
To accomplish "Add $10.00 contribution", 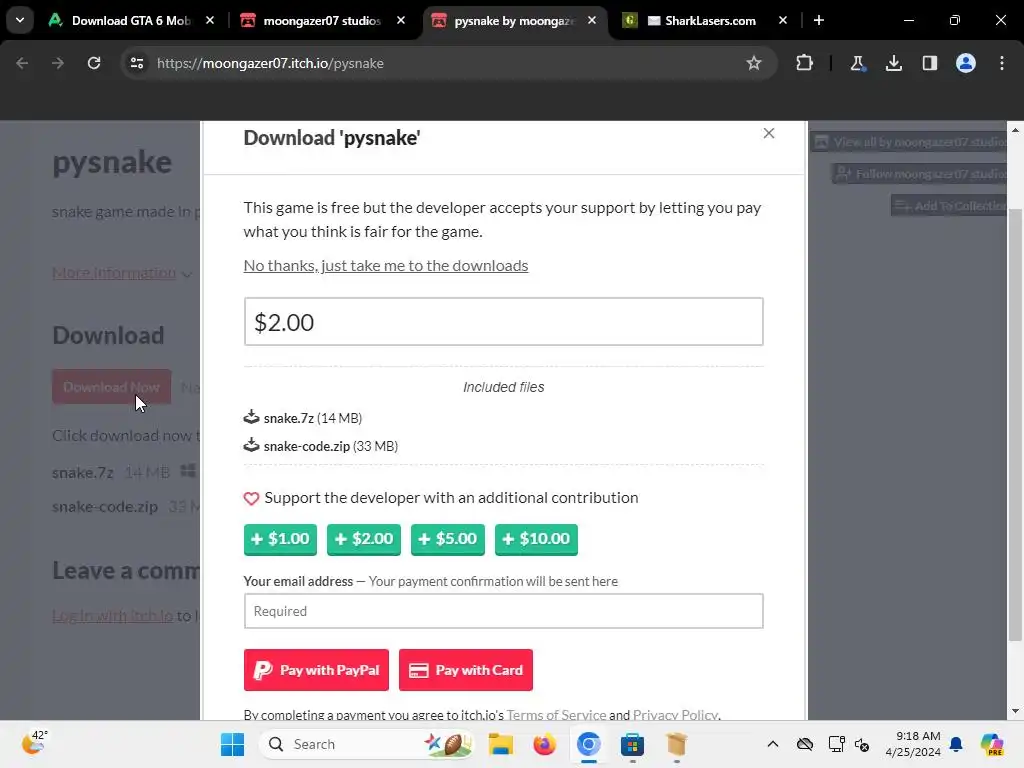I will click(536, 539).
